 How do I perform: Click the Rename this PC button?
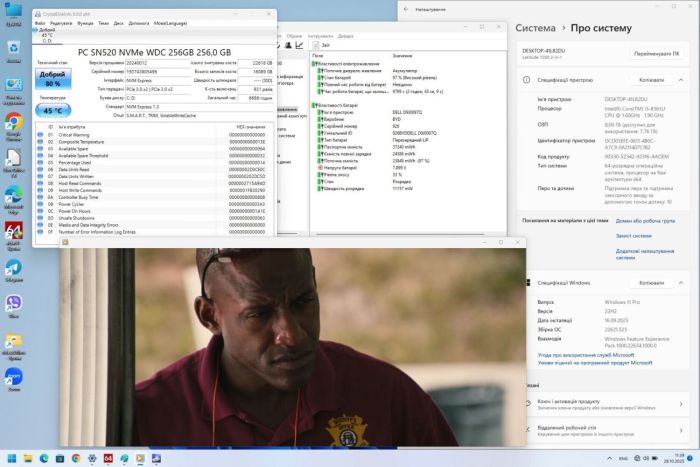656,54
